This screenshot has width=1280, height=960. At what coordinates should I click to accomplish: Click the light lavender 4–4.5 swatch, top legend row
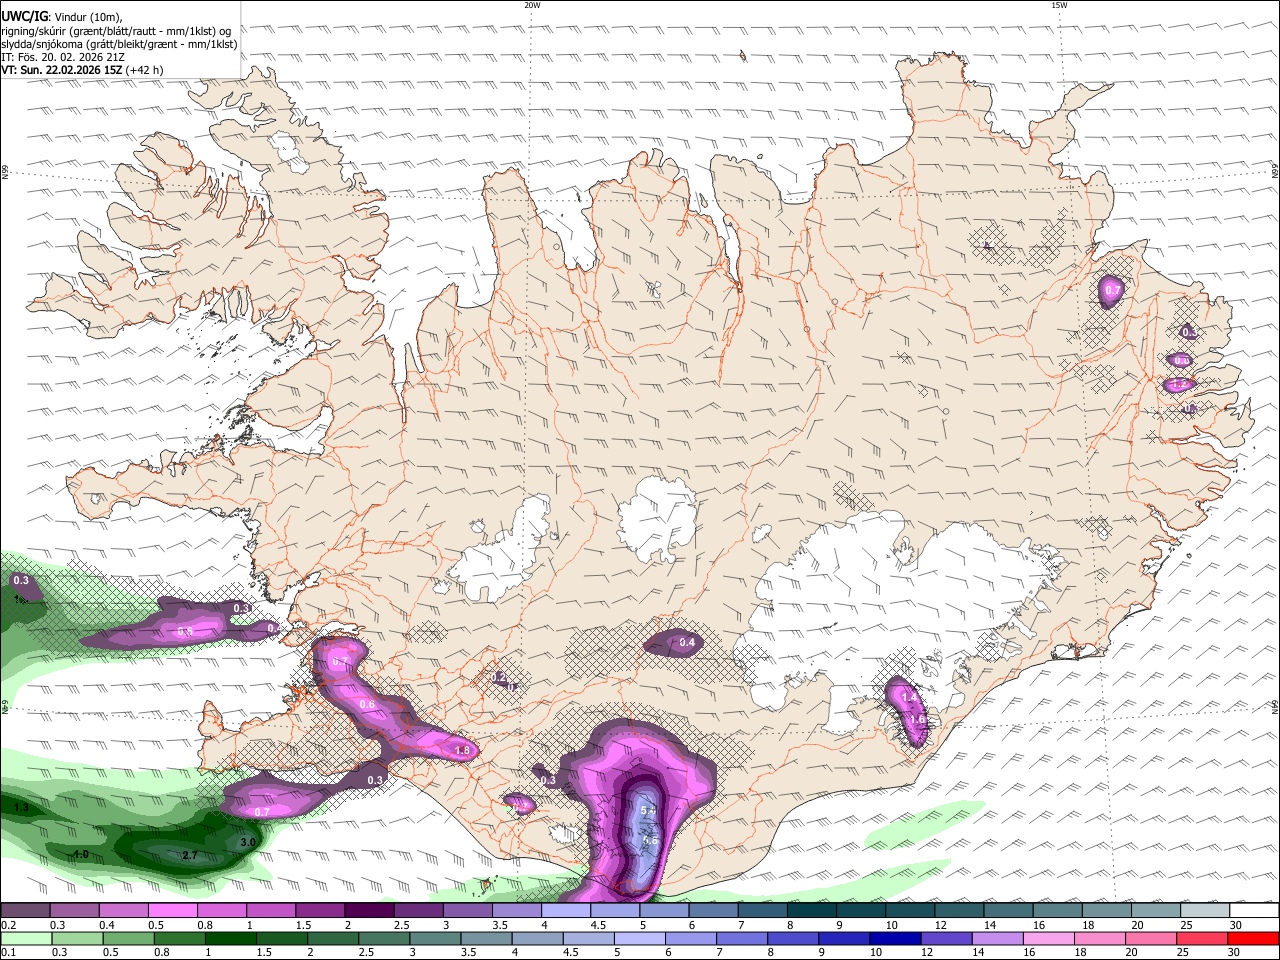[565, 911]
